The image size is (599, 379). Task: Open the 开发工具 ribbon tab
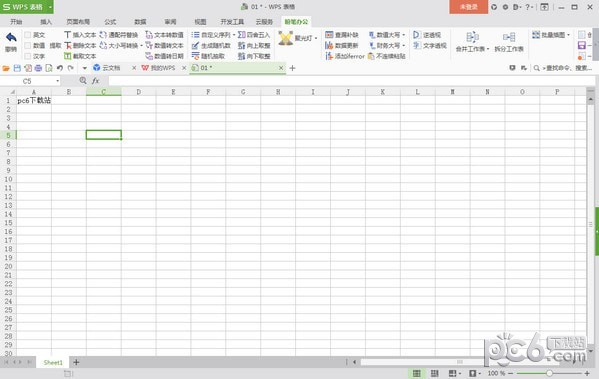coord(232,22)
